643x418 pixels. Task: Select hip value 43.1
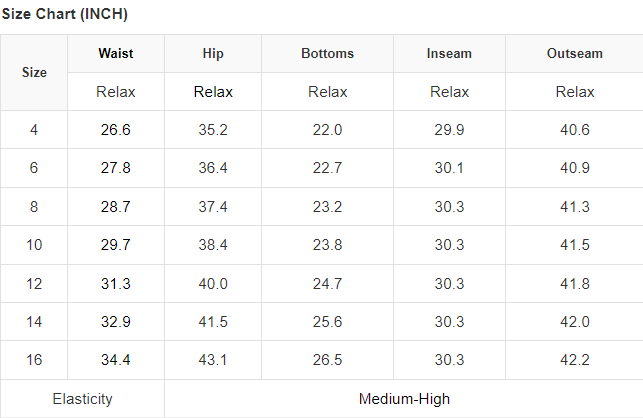[213, 360]
